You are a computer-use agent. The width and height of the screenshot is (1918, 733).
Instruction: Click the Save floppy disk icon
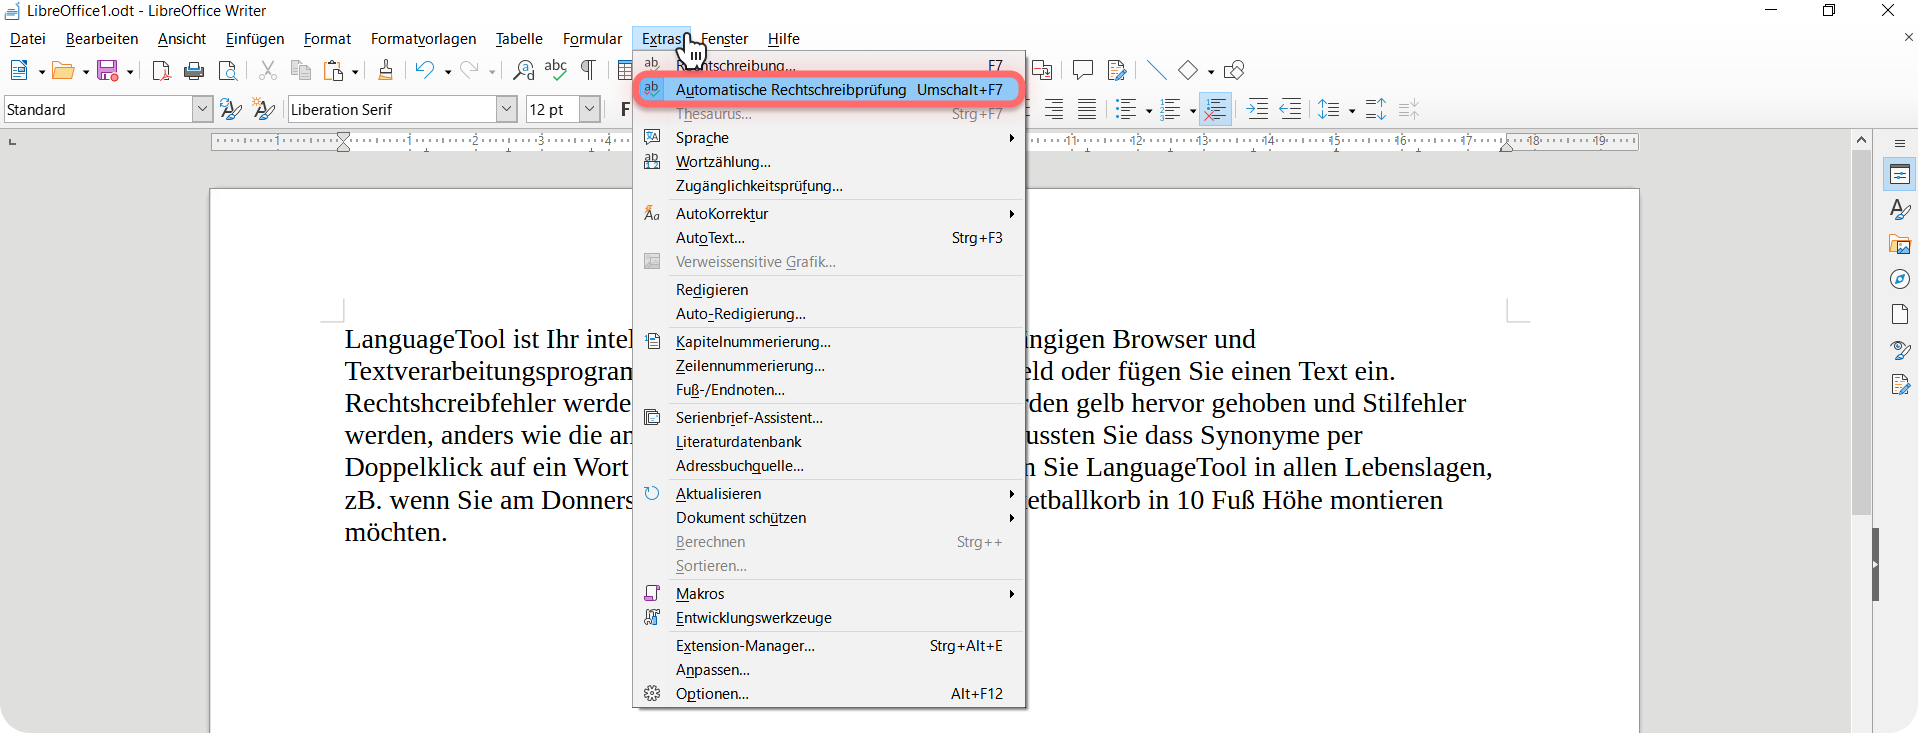pos(108,71)
